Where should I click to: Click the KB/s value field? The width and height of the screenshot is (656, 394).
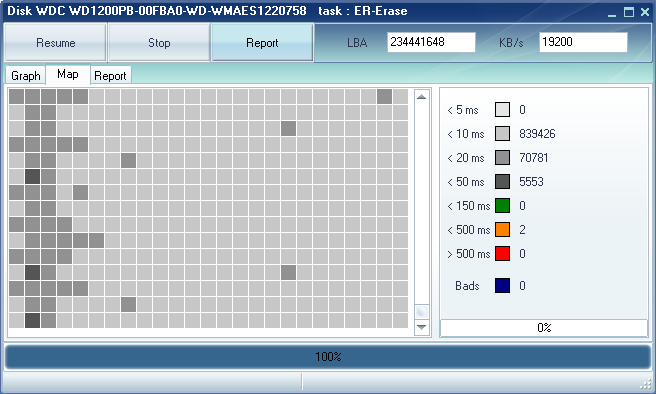pyautogui.click(x=583, y=42)
